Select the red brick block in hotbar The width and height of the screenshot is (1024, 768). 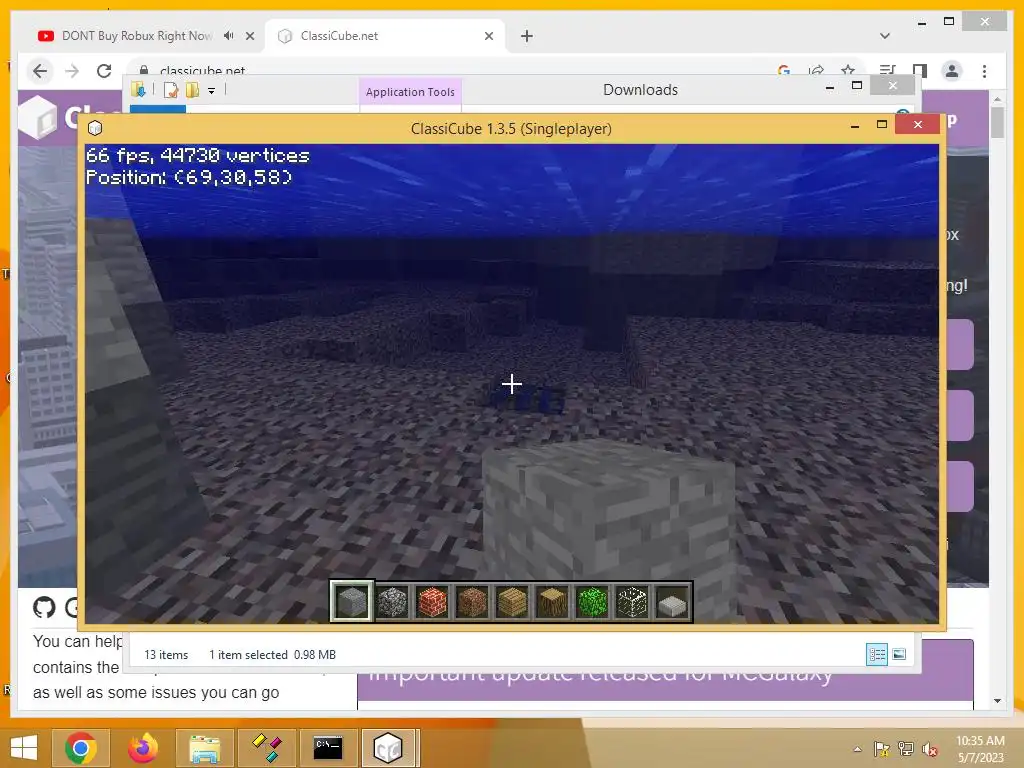432,601
